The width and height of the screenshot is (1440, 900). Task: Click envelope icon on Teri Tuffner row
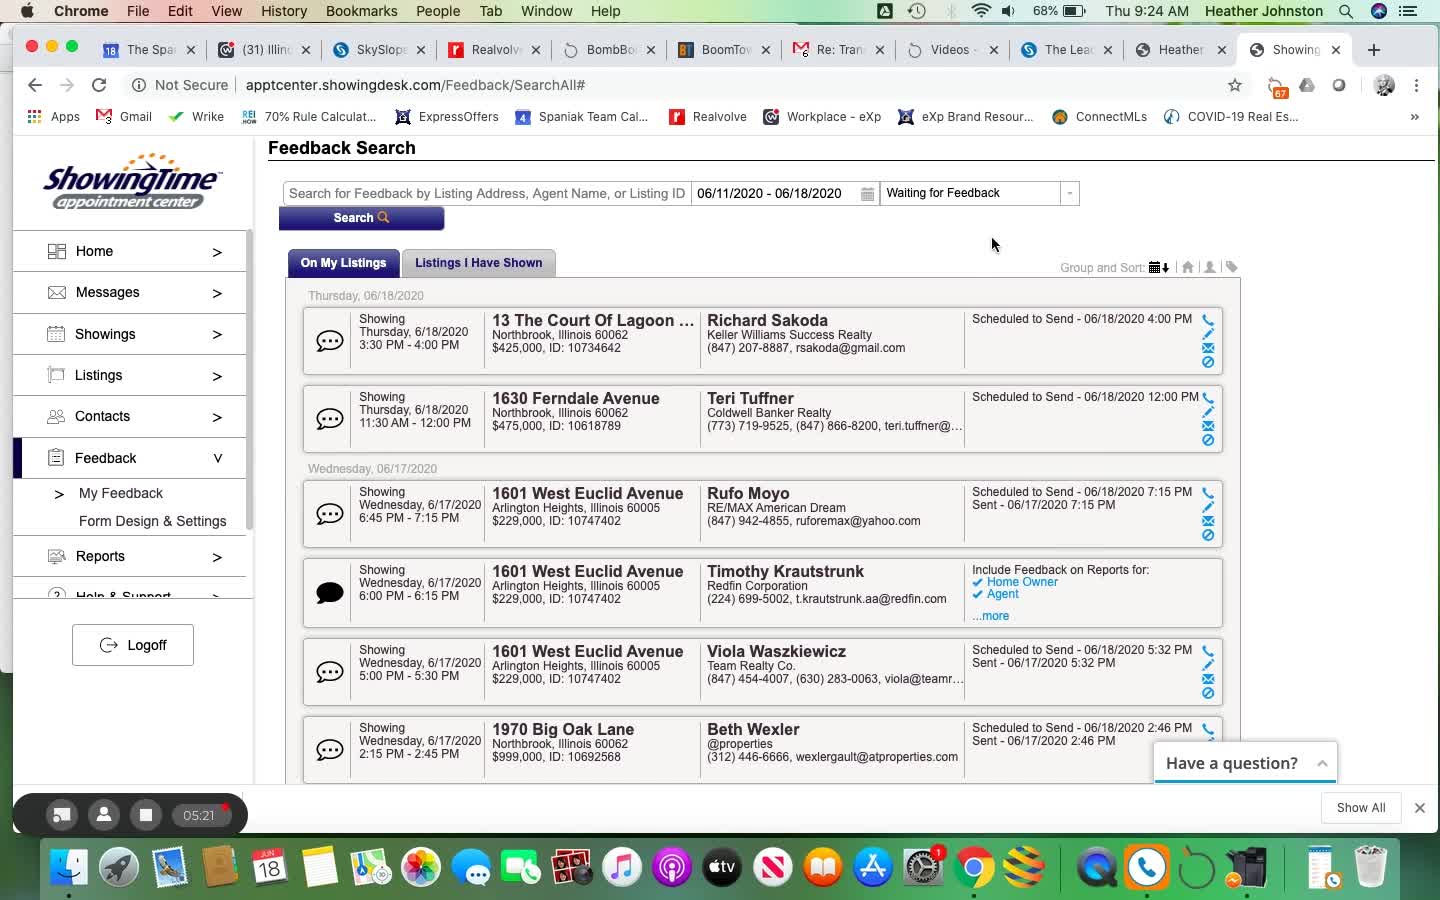click(1208, 426)
